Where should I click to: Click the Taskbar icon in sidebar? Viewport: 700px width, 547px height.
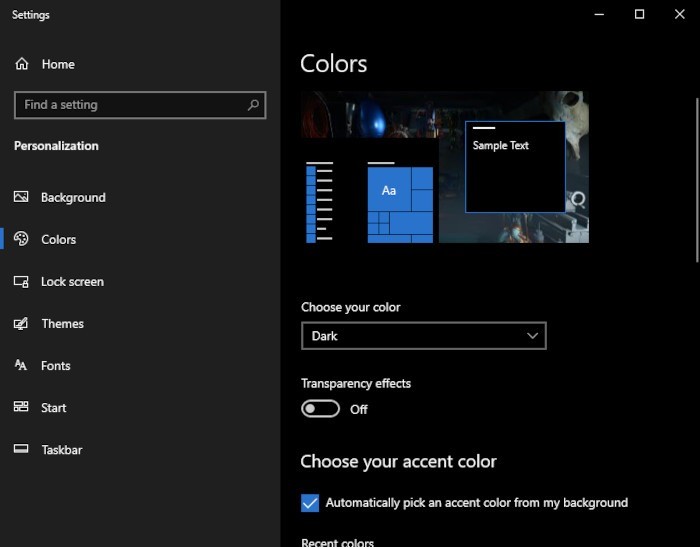21,450
